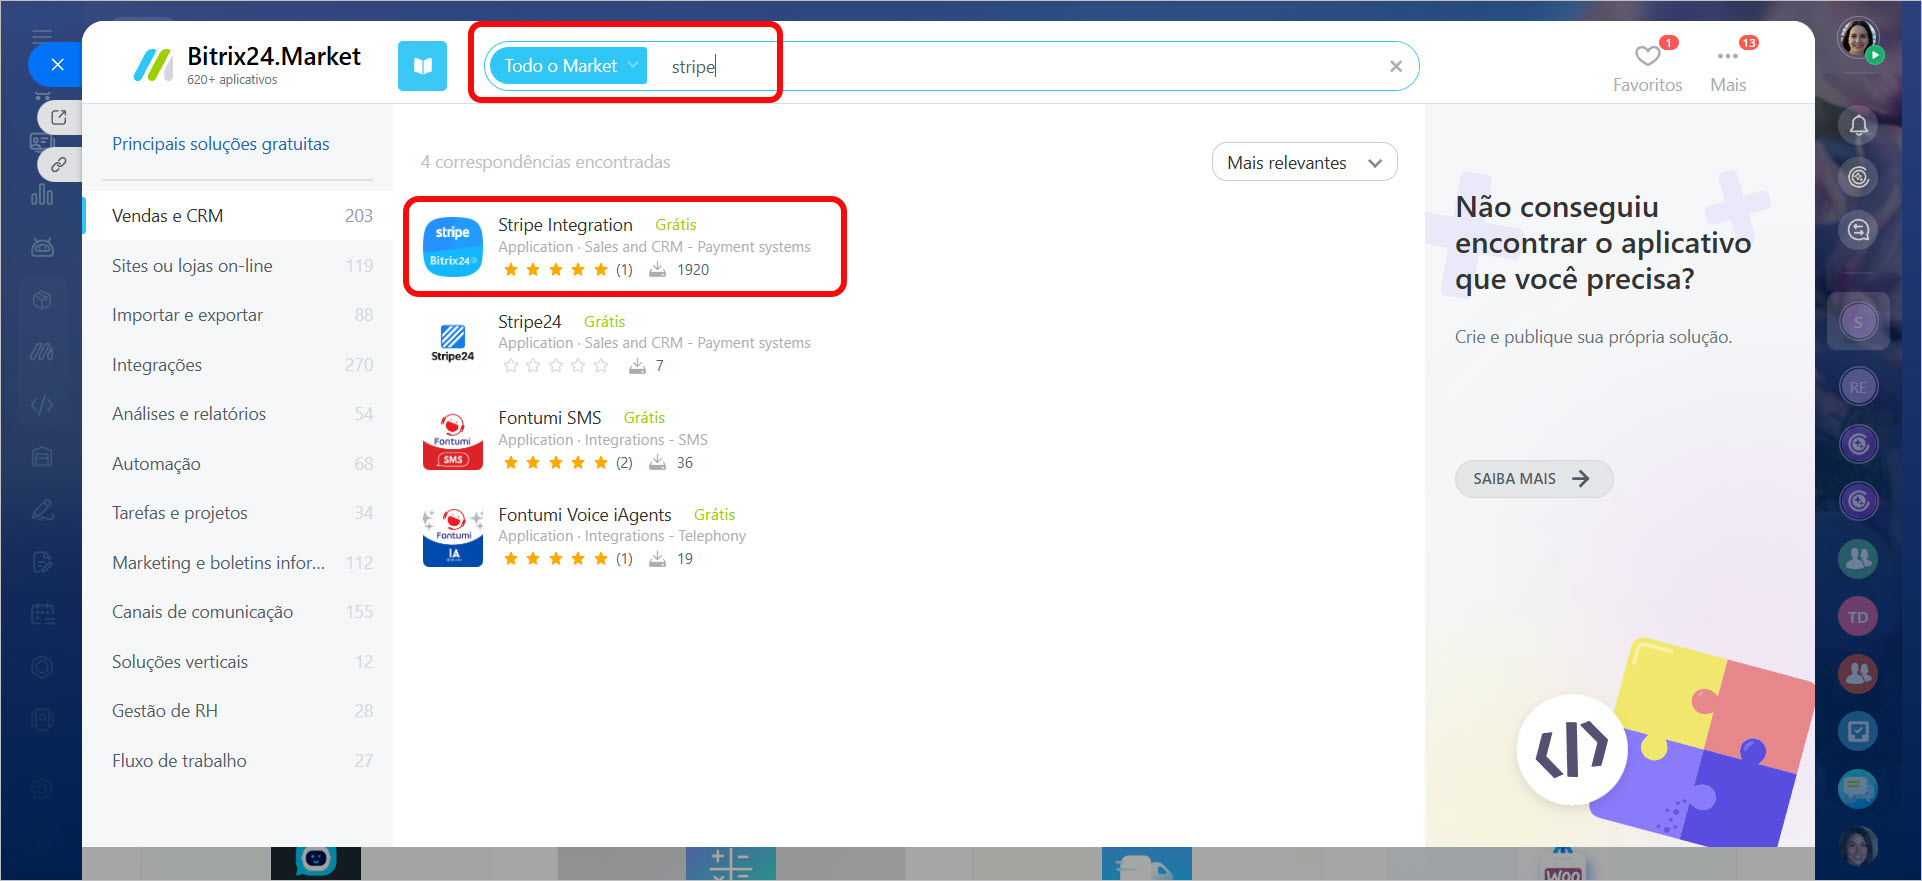Click the blue book catalog icon
The height and width of the screenshot is (881, 1922).
422,66
